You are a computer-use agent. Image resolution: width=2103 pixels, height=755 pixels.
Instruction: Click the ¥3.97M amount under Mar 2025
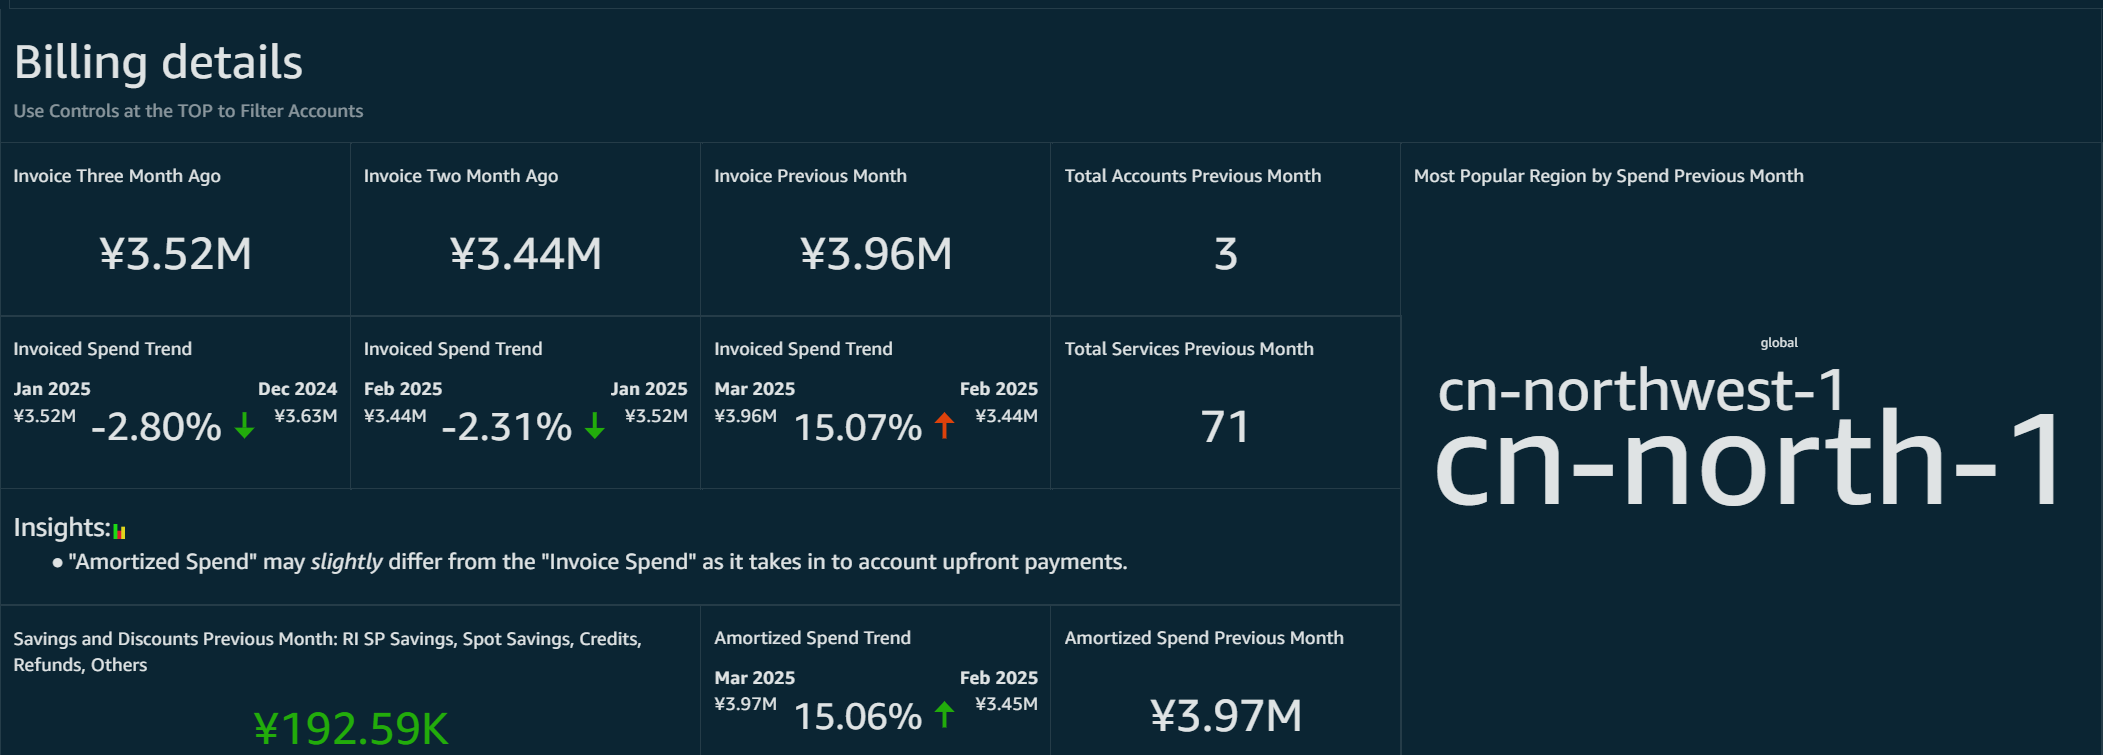coord(746,704)
